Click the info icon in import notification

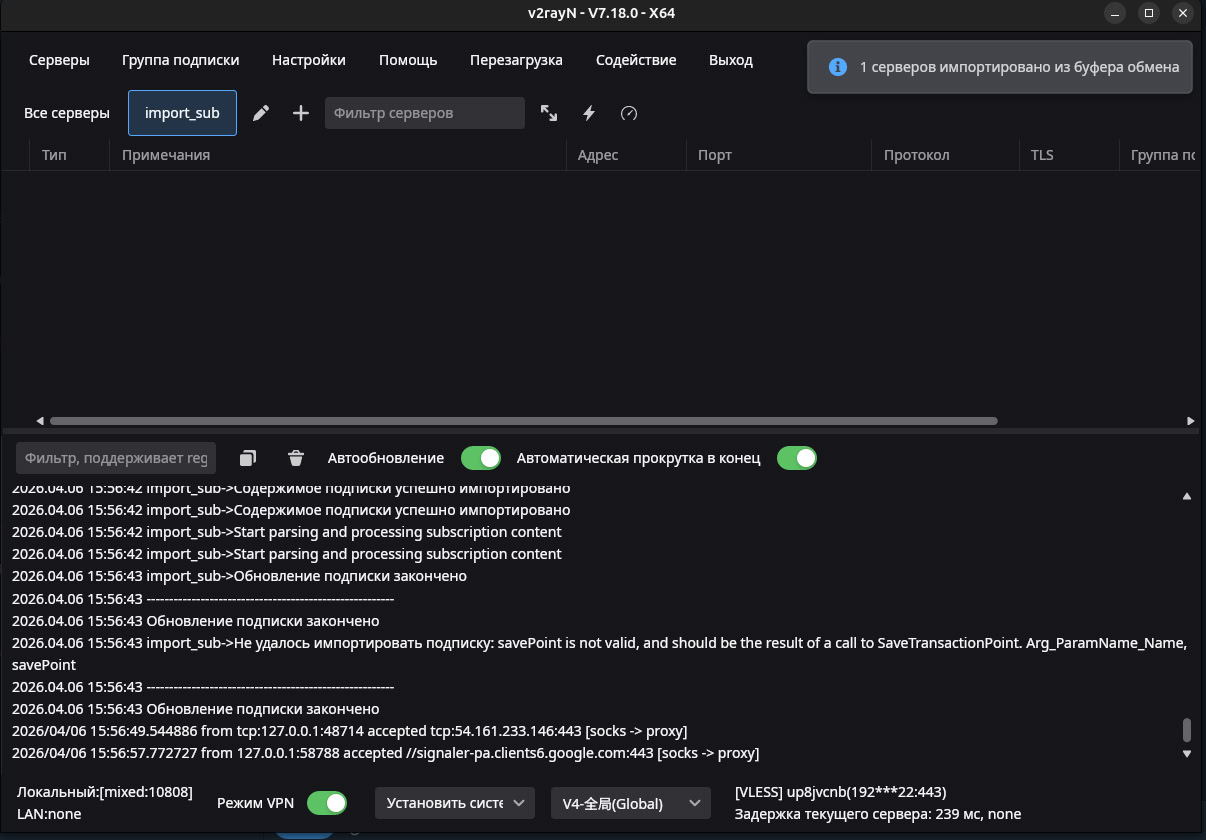tap(839, 67)
